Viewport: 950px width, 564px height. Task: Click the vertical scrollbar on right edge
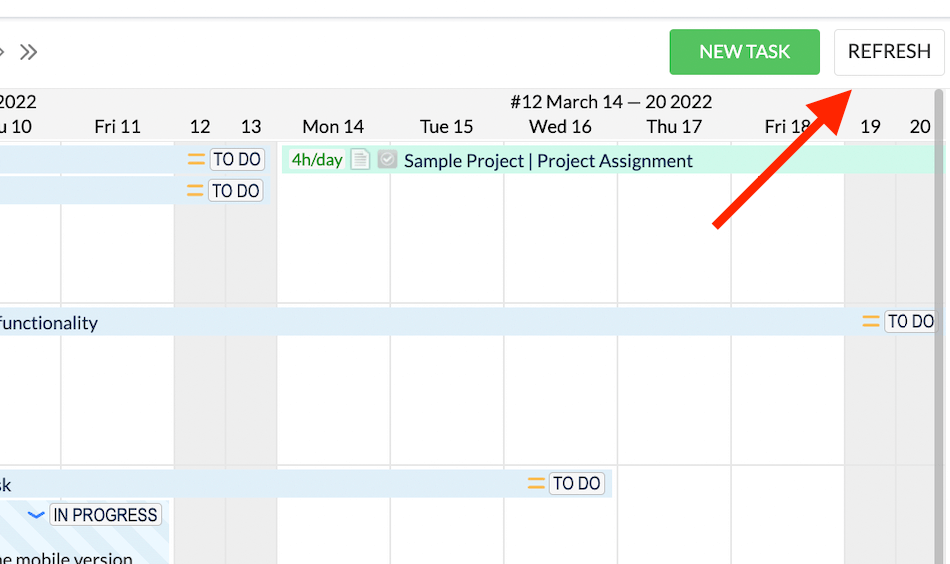coord(939,300)
